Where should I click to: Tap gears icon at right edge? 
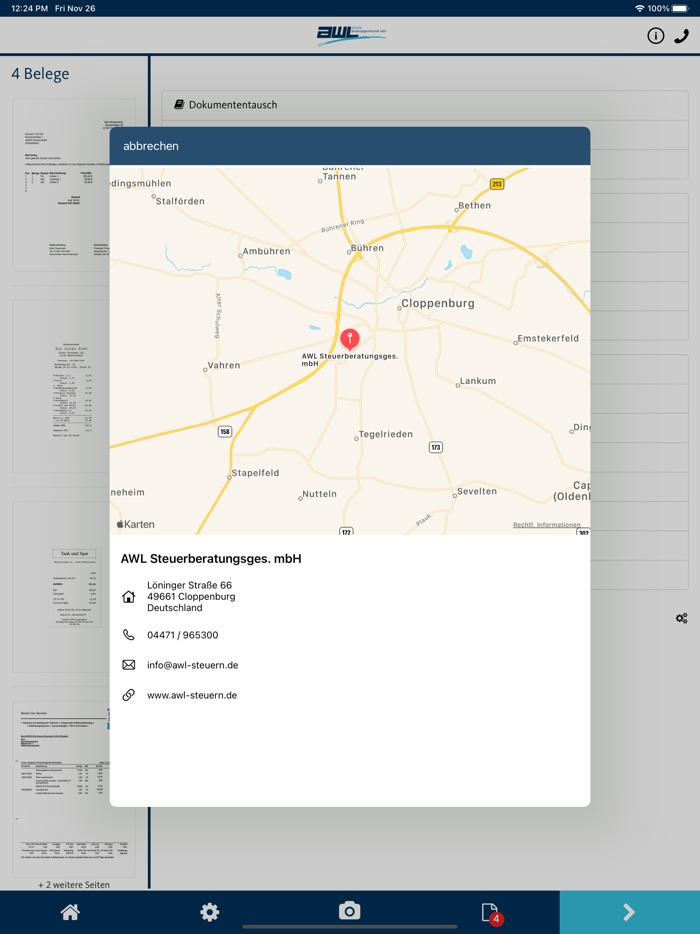[682, 618]
